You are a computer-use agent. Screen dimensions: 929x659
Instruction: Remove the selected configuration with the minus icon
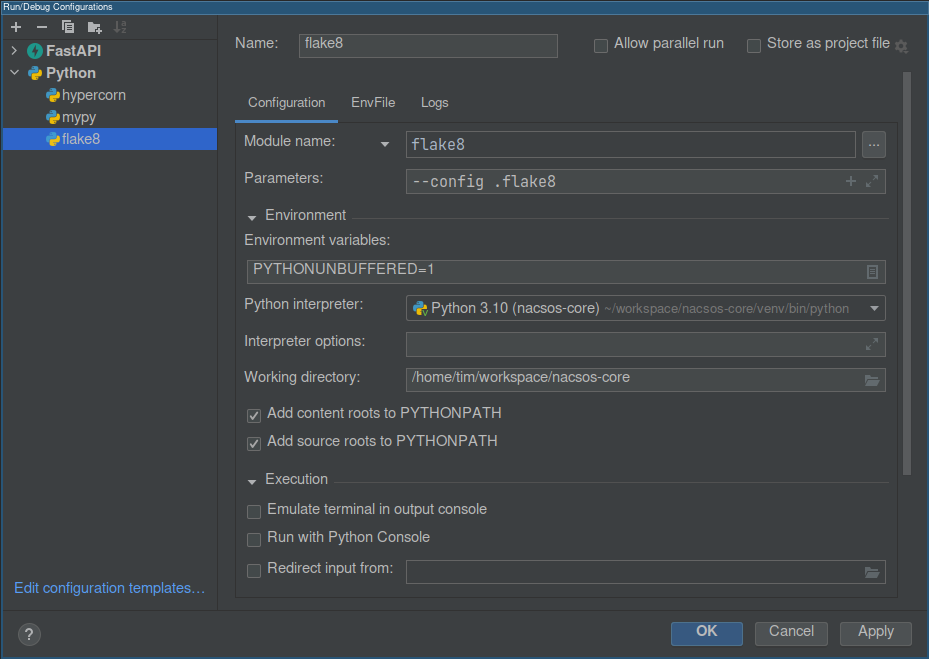(x=42, y=27)
